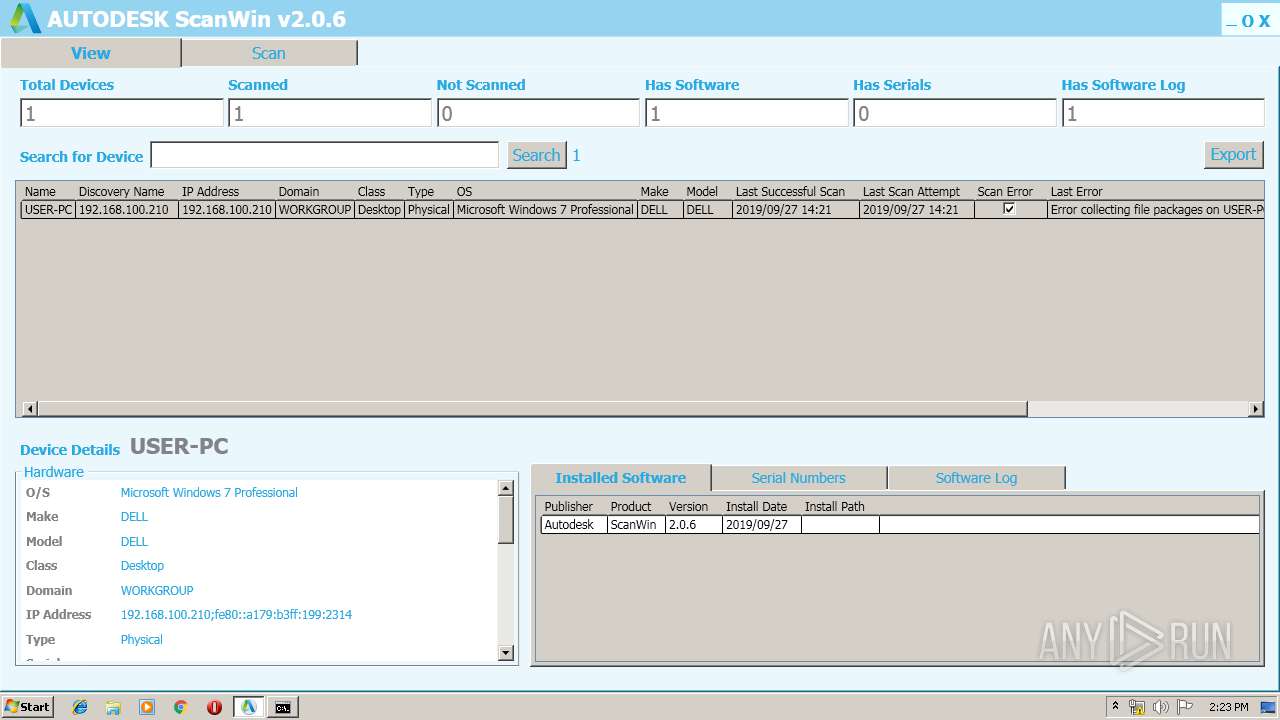Select the Error collecting file packages cell
Image resolution: width=1280 pixels, height=720 pixels.
tap(1156, 210)
